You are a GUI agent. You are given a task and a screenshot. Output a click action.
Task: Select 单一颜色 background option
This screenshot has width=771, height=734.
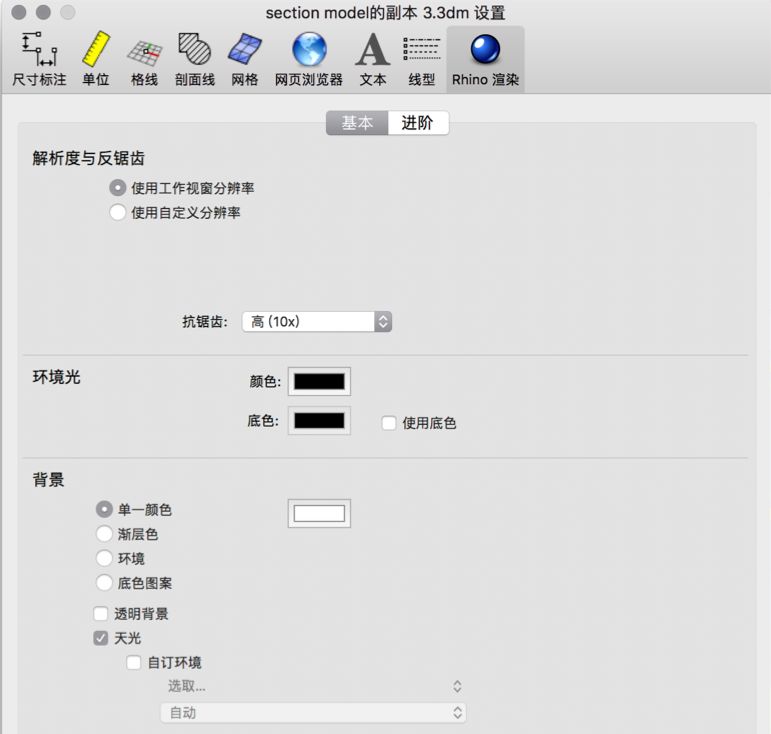(104, 509)
